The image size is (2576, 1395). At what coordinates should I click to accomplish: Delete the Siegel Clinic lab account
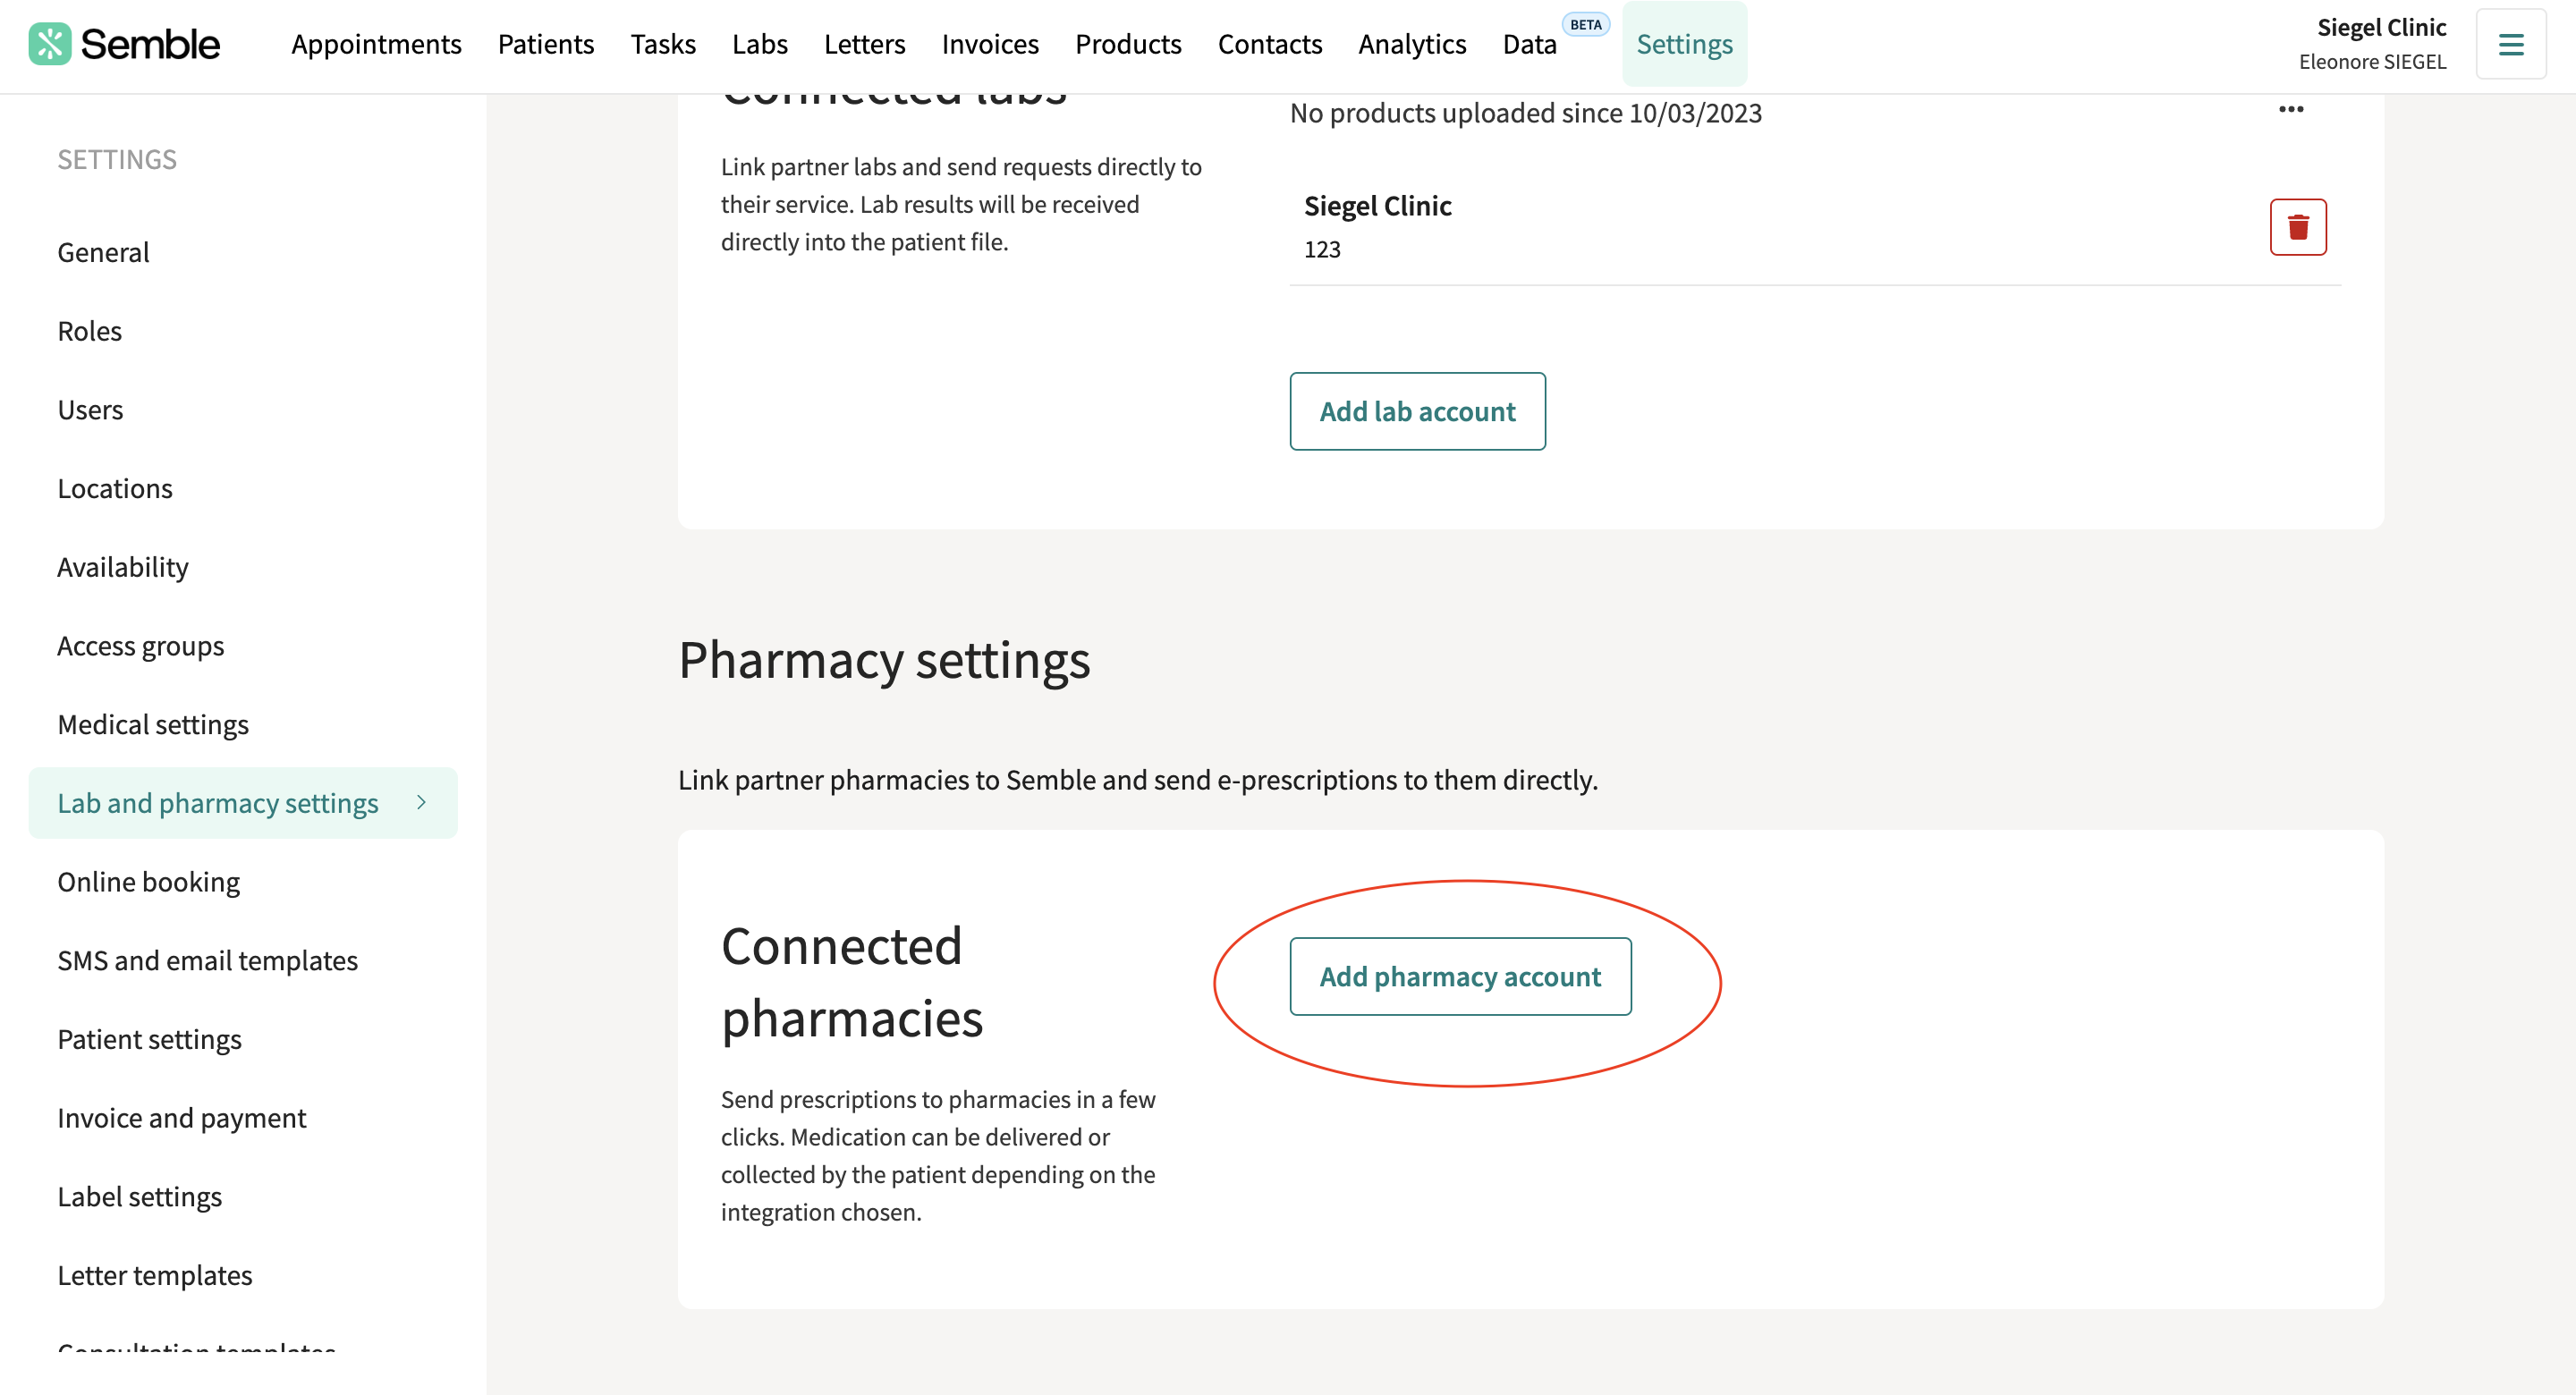click(2298, 227)
